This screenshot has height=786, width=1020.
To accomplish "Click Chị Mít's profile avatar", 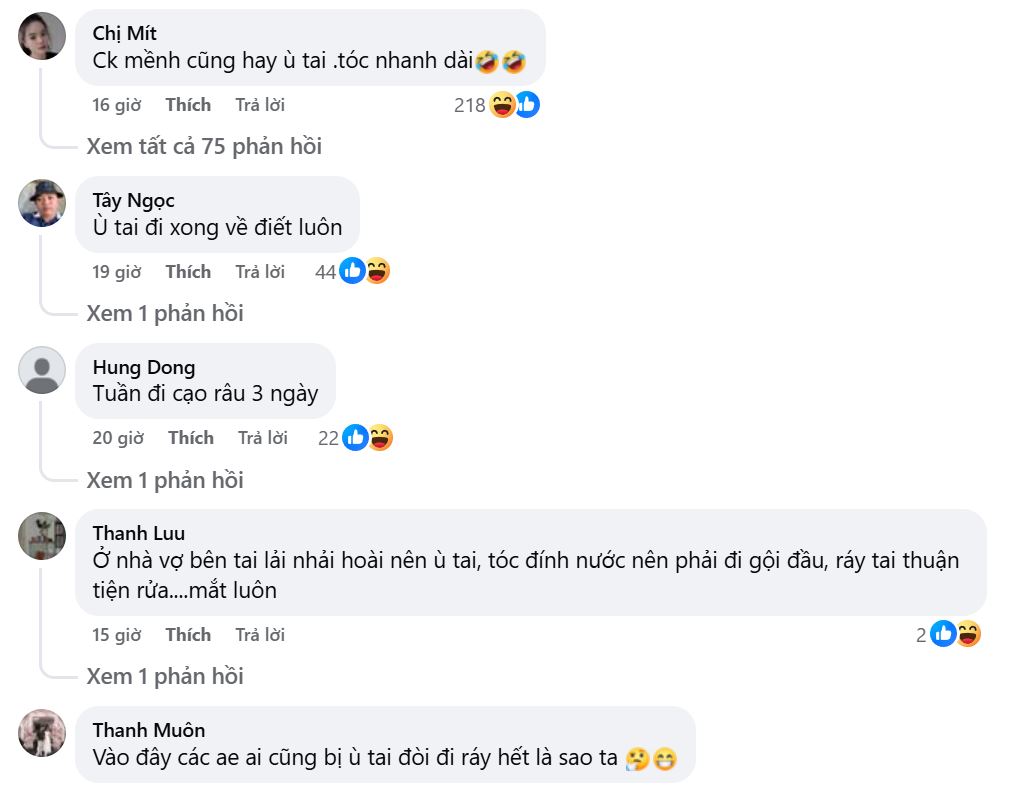I will pyautogui.click(x=42, y=36).
